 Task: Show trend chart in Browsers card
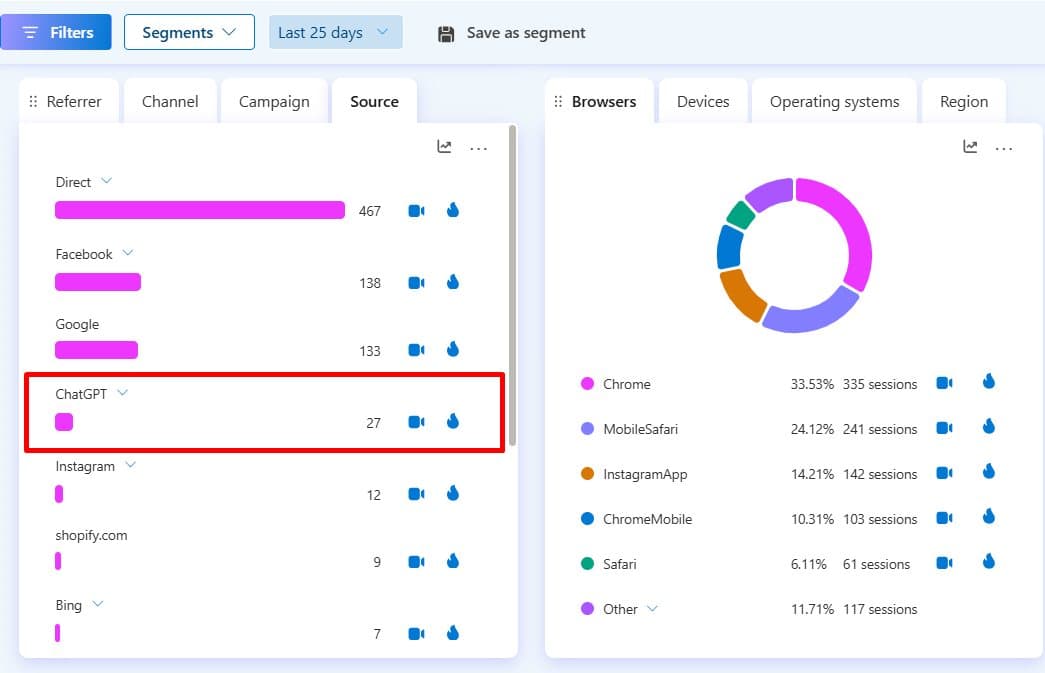tap(970, 147)
